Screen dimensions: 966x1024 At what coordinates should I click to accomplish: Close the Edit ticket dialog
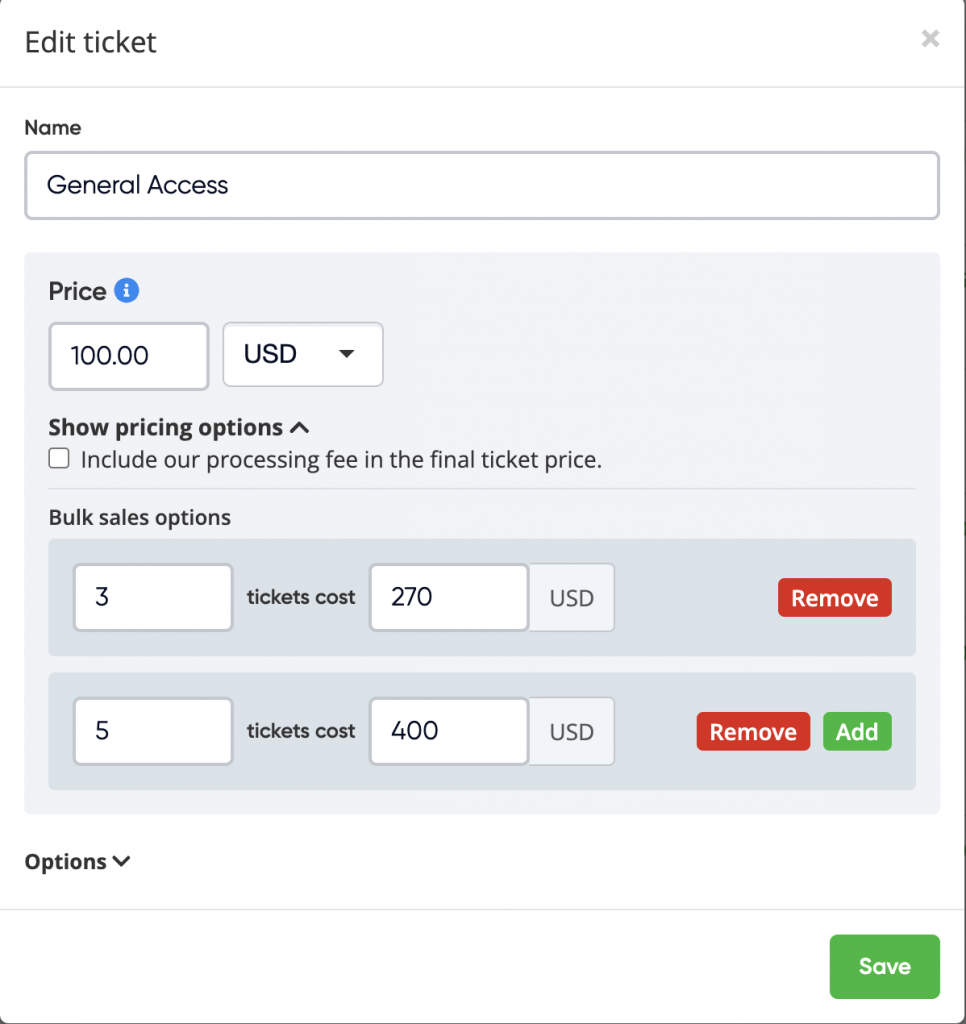click(930, 39)
